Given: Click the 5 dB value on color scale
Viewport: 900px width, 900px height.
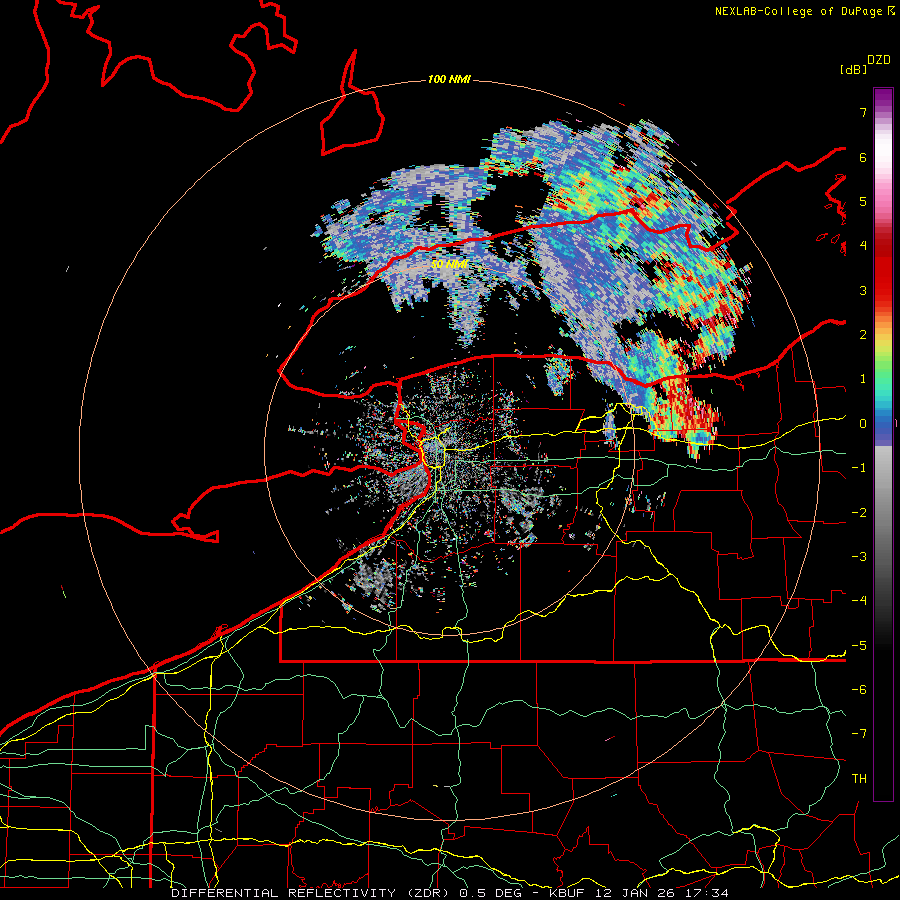Looking at the screenshot, I should (863, 201).
